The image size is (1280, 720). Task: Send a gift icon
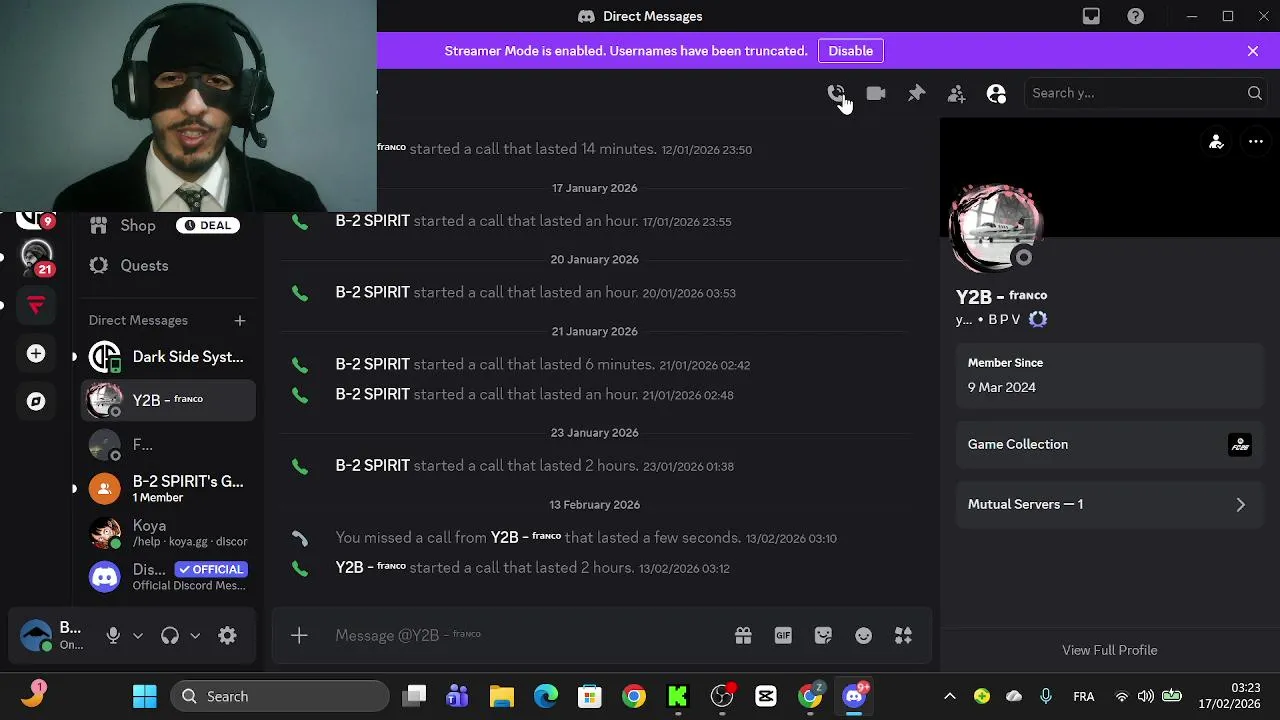click(x=743, y=635)
